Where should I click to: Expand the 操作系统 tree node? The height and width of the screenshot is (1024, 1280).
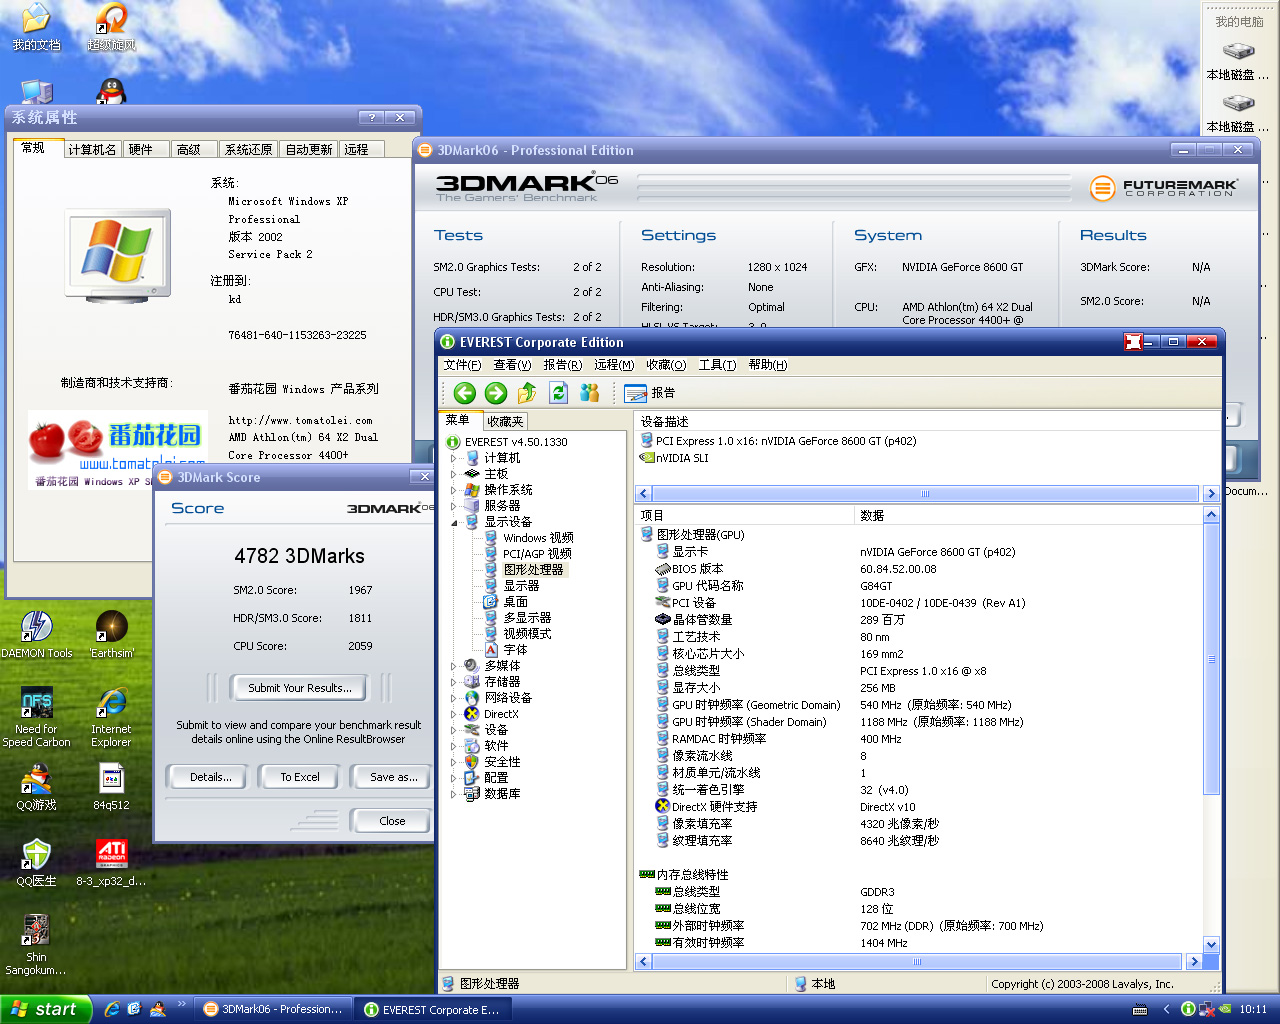453,490
